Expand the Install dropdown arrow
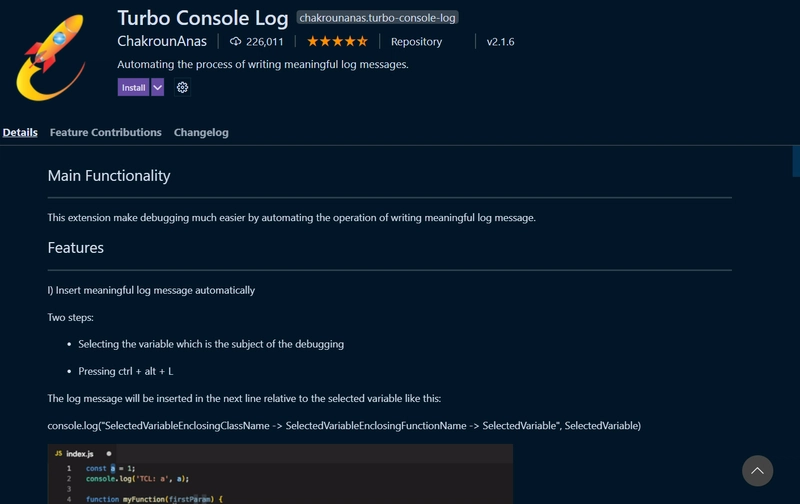The height and width of the screenshot is (504, 800). pos(158,87)
